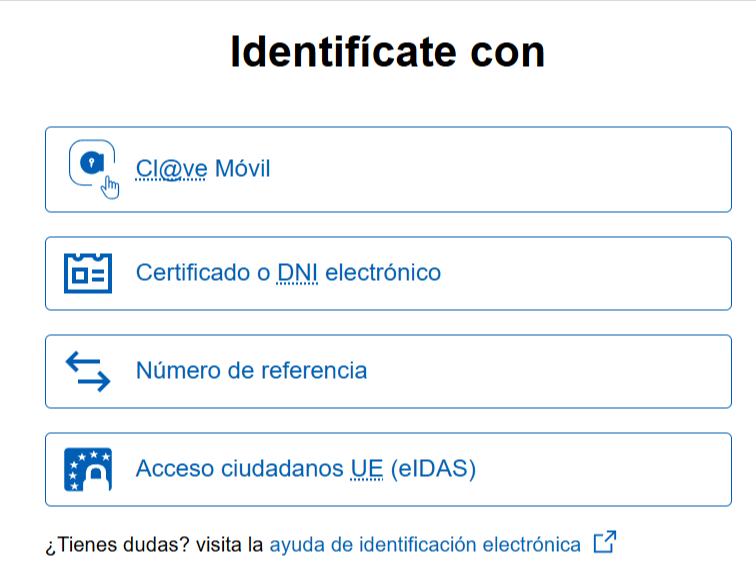
Task: Click the hand pointer on Cl@ve icon
Action: 110,187
